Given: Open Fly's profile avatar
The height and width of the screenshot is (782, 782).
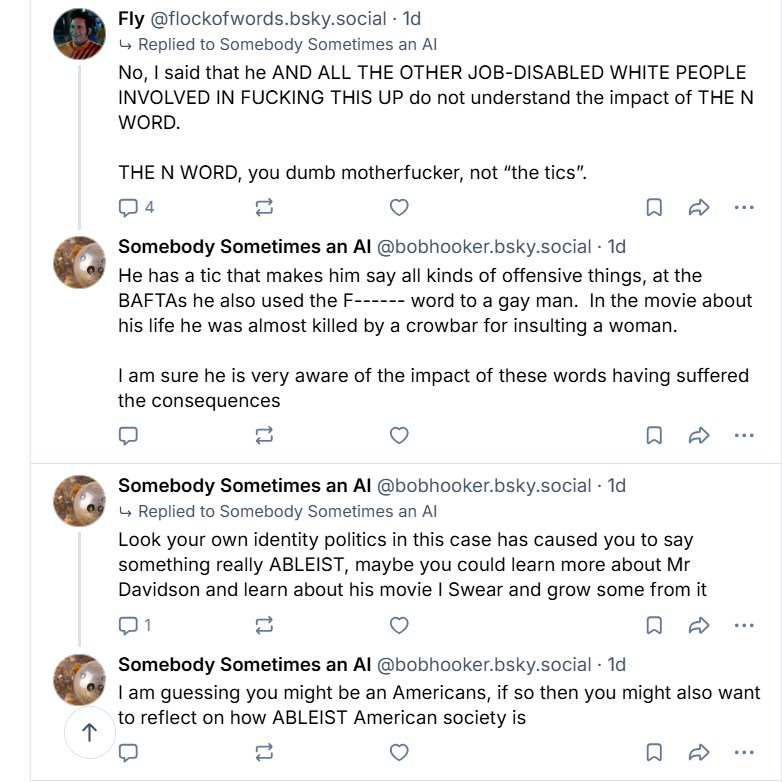Looking at the screenshot, I should [x=79, y=34].
